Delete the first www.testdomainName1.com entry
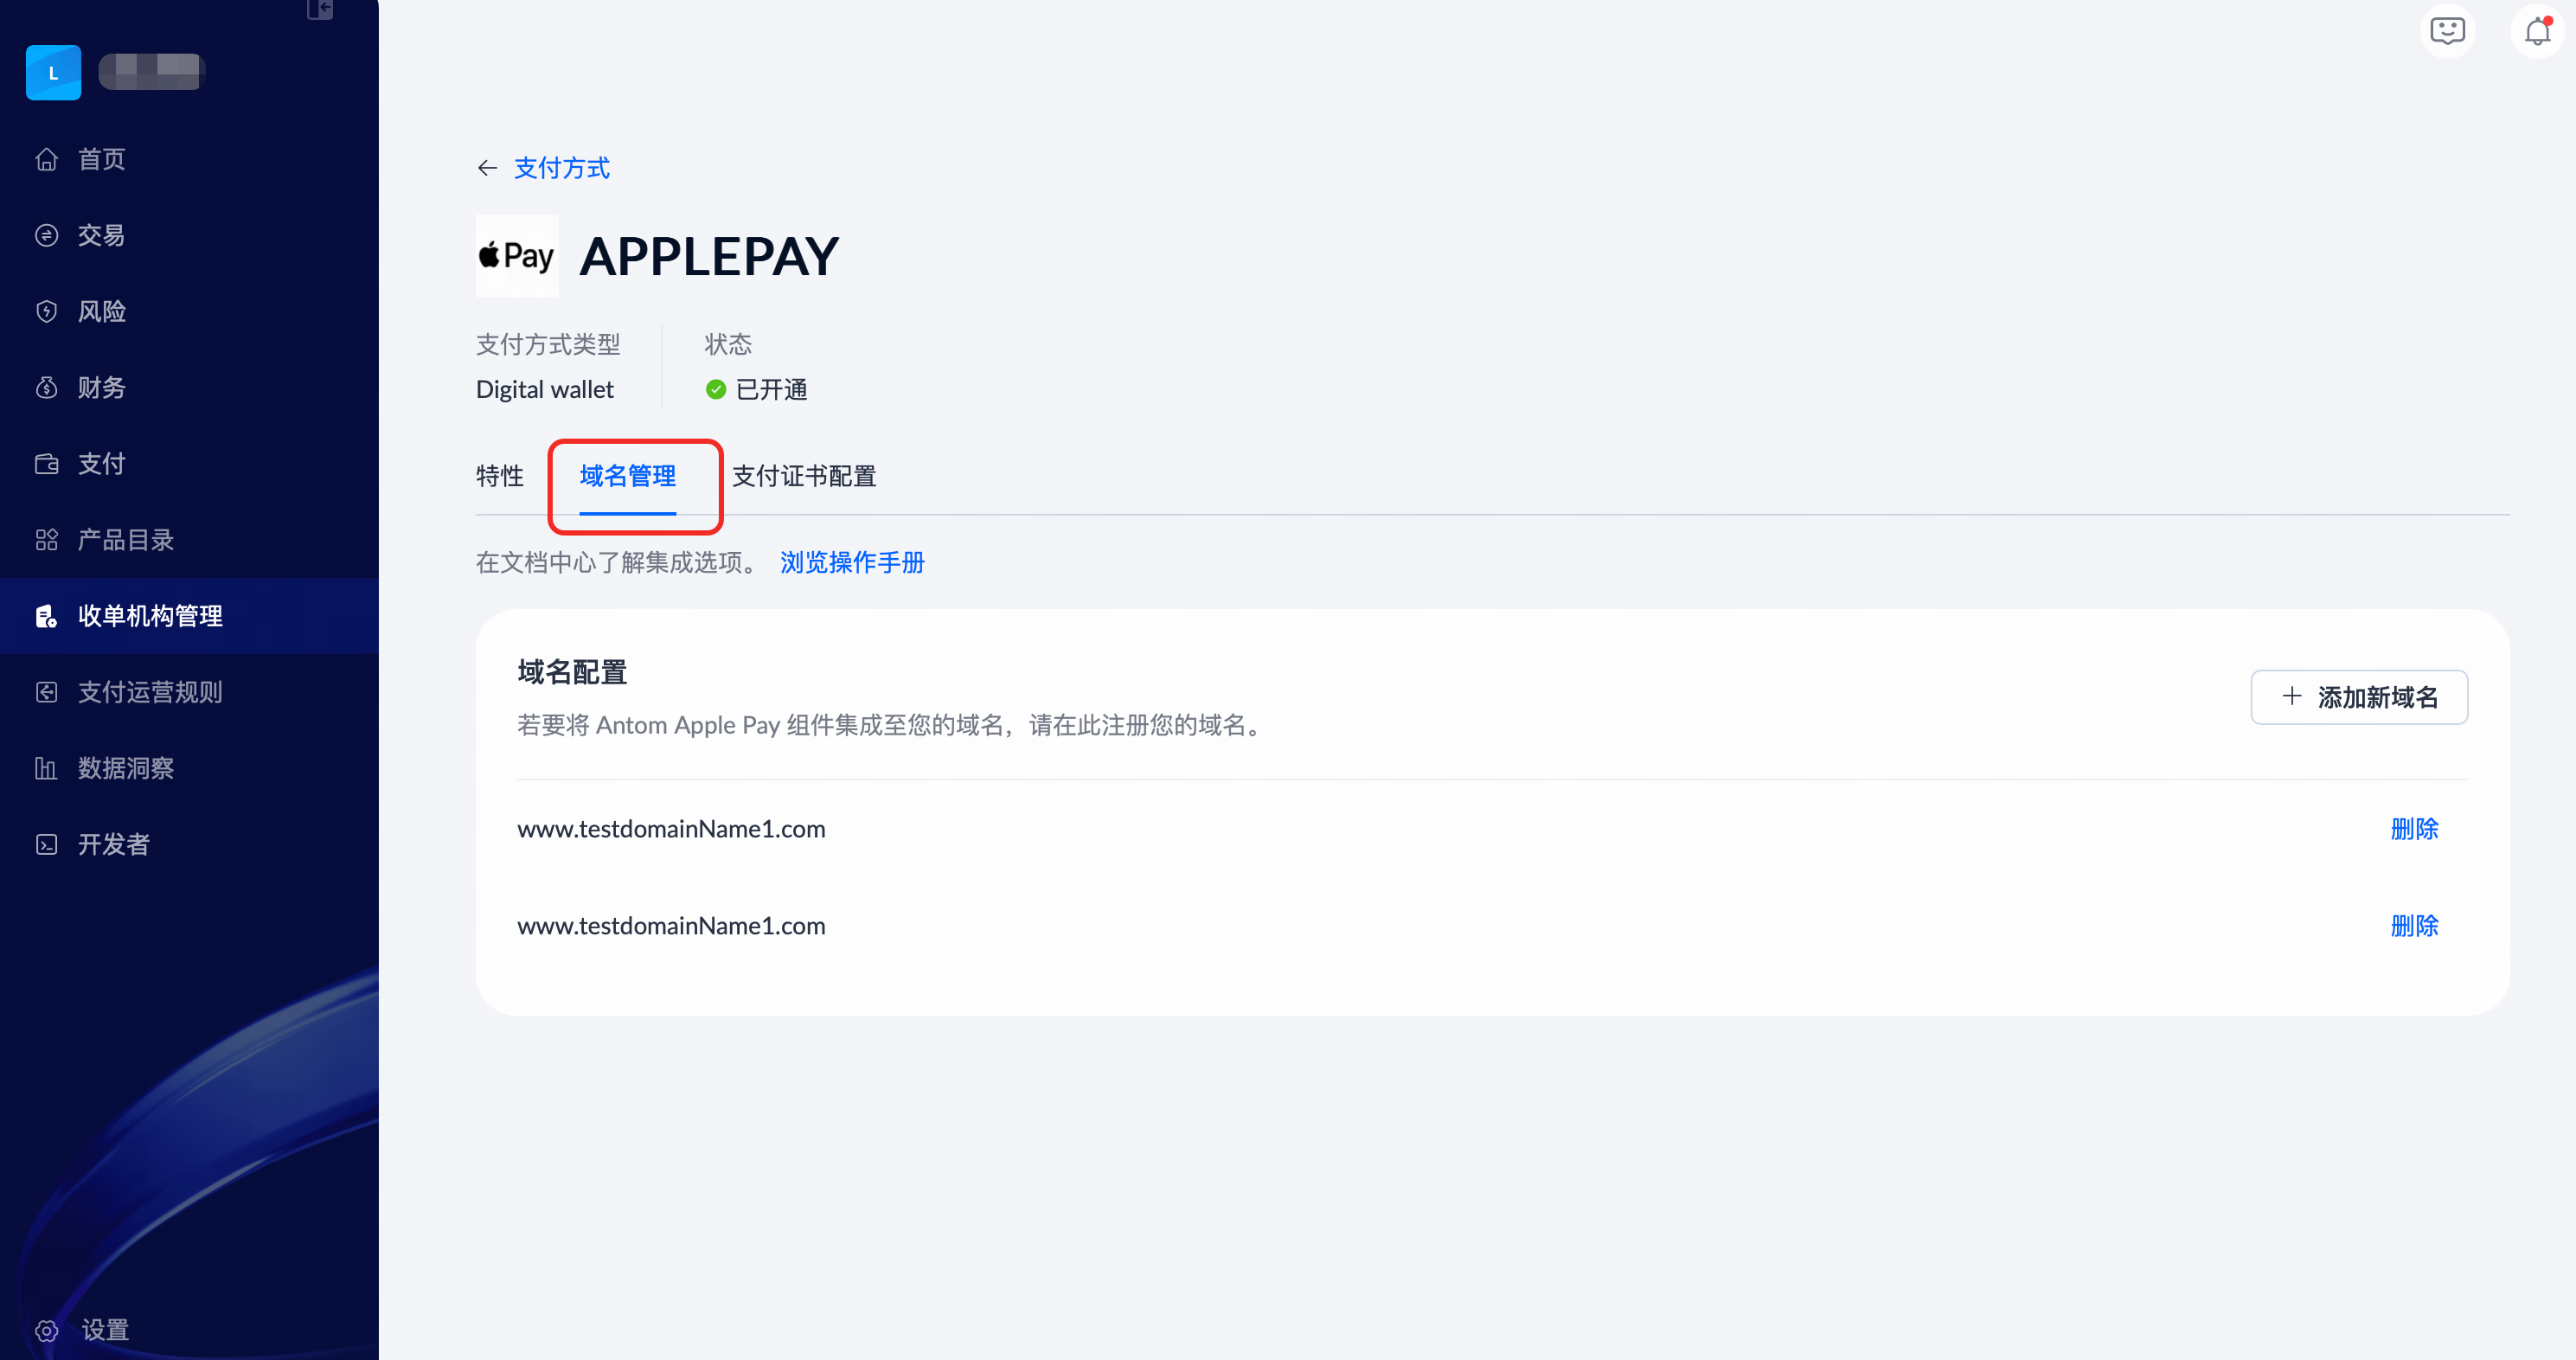The width and height of the screenshot is (2576, 1360). coord(2413,829)
